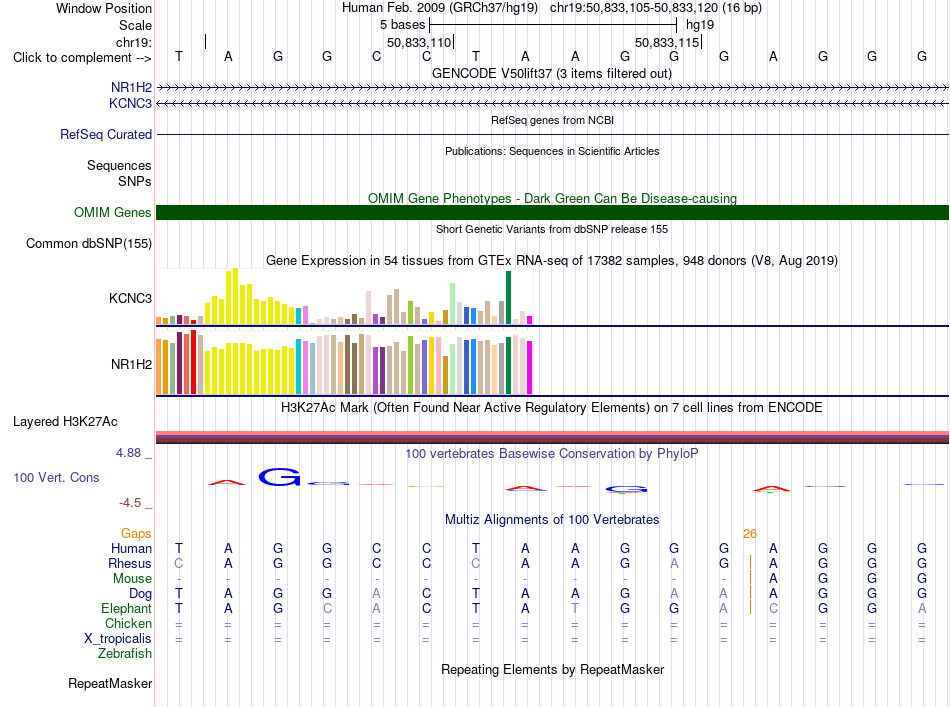
Task: Click the GENCODE V50lift37 track title
Action: point(552,73)
